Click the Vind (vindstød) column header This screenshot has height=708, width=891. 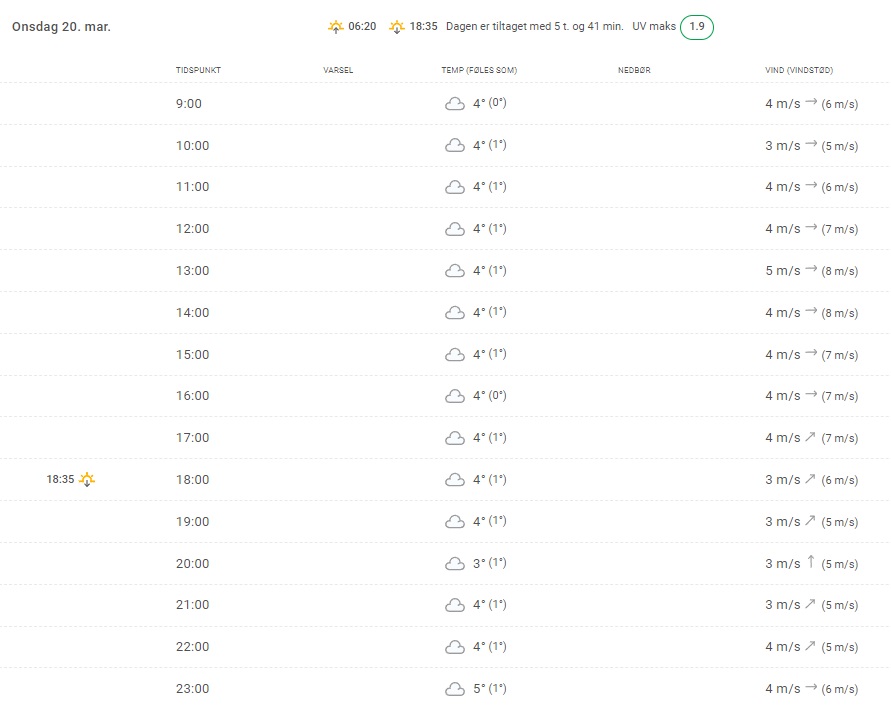coord(799,70)
